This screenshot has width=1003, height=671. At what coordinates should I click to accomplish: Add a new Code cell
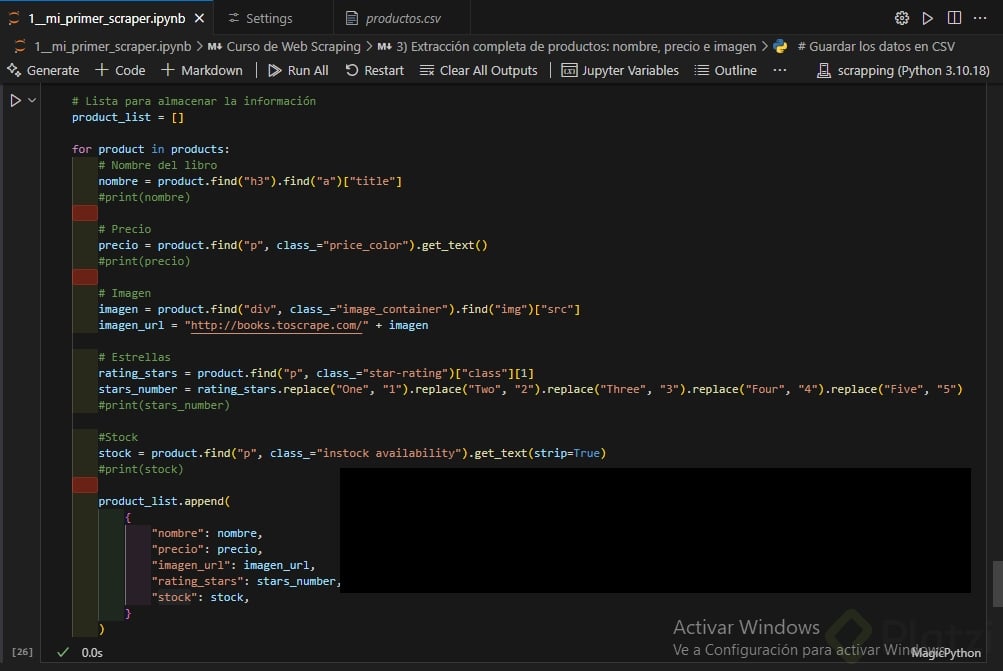coord(120,70)
